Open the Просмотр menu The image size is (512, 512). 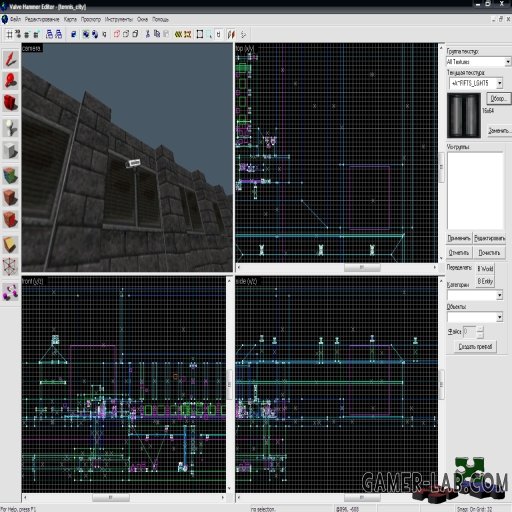coord(91,19)
